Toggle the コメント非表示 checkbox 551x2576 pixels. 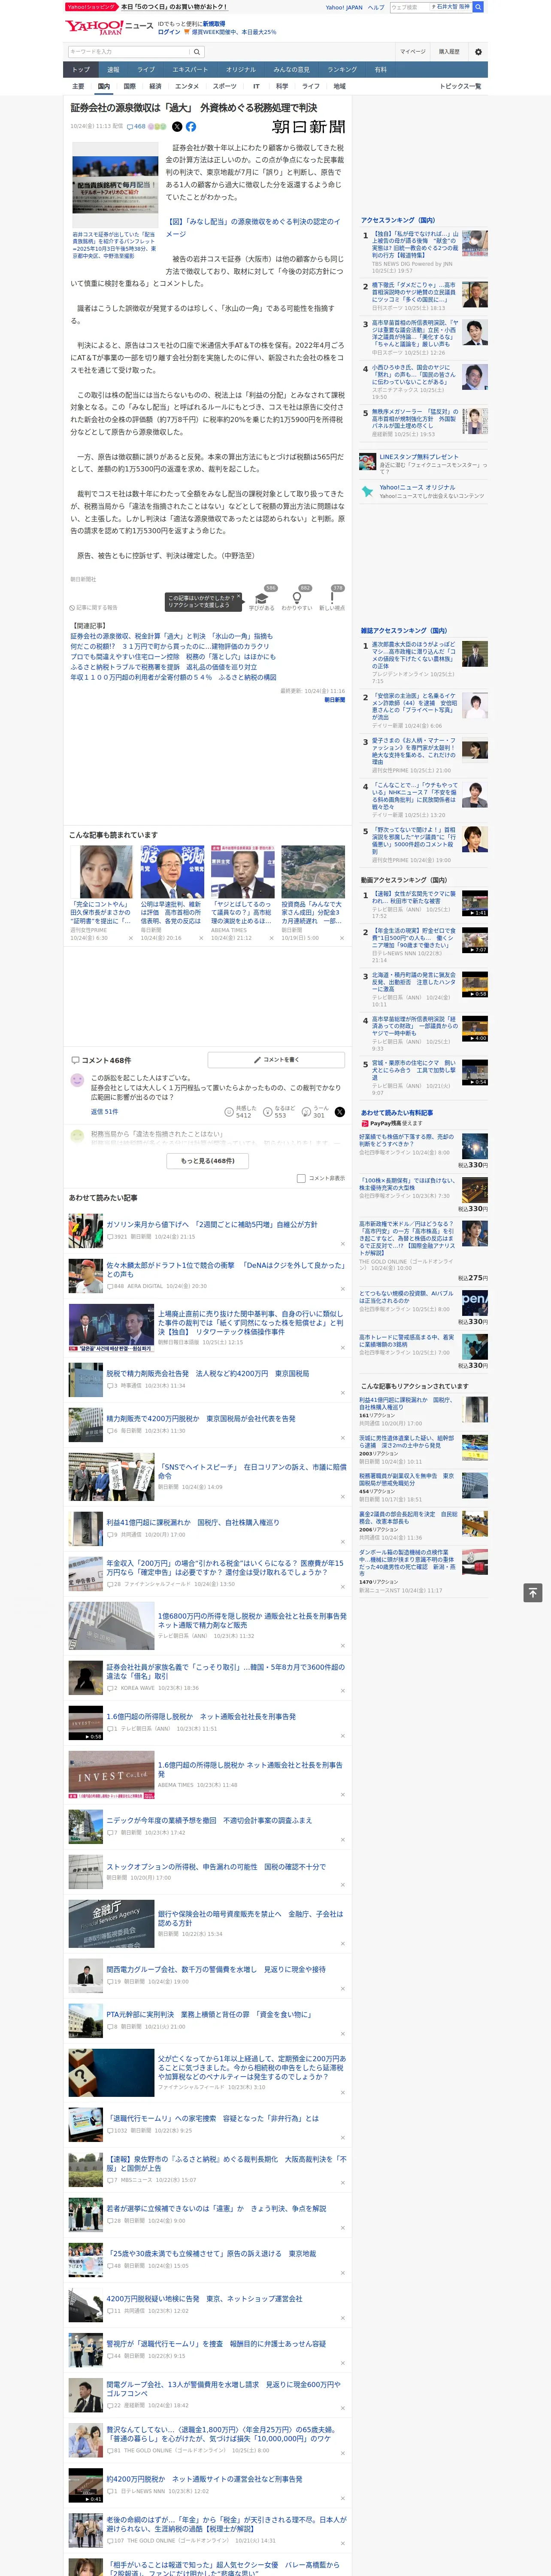click(x=301, y=1178)
